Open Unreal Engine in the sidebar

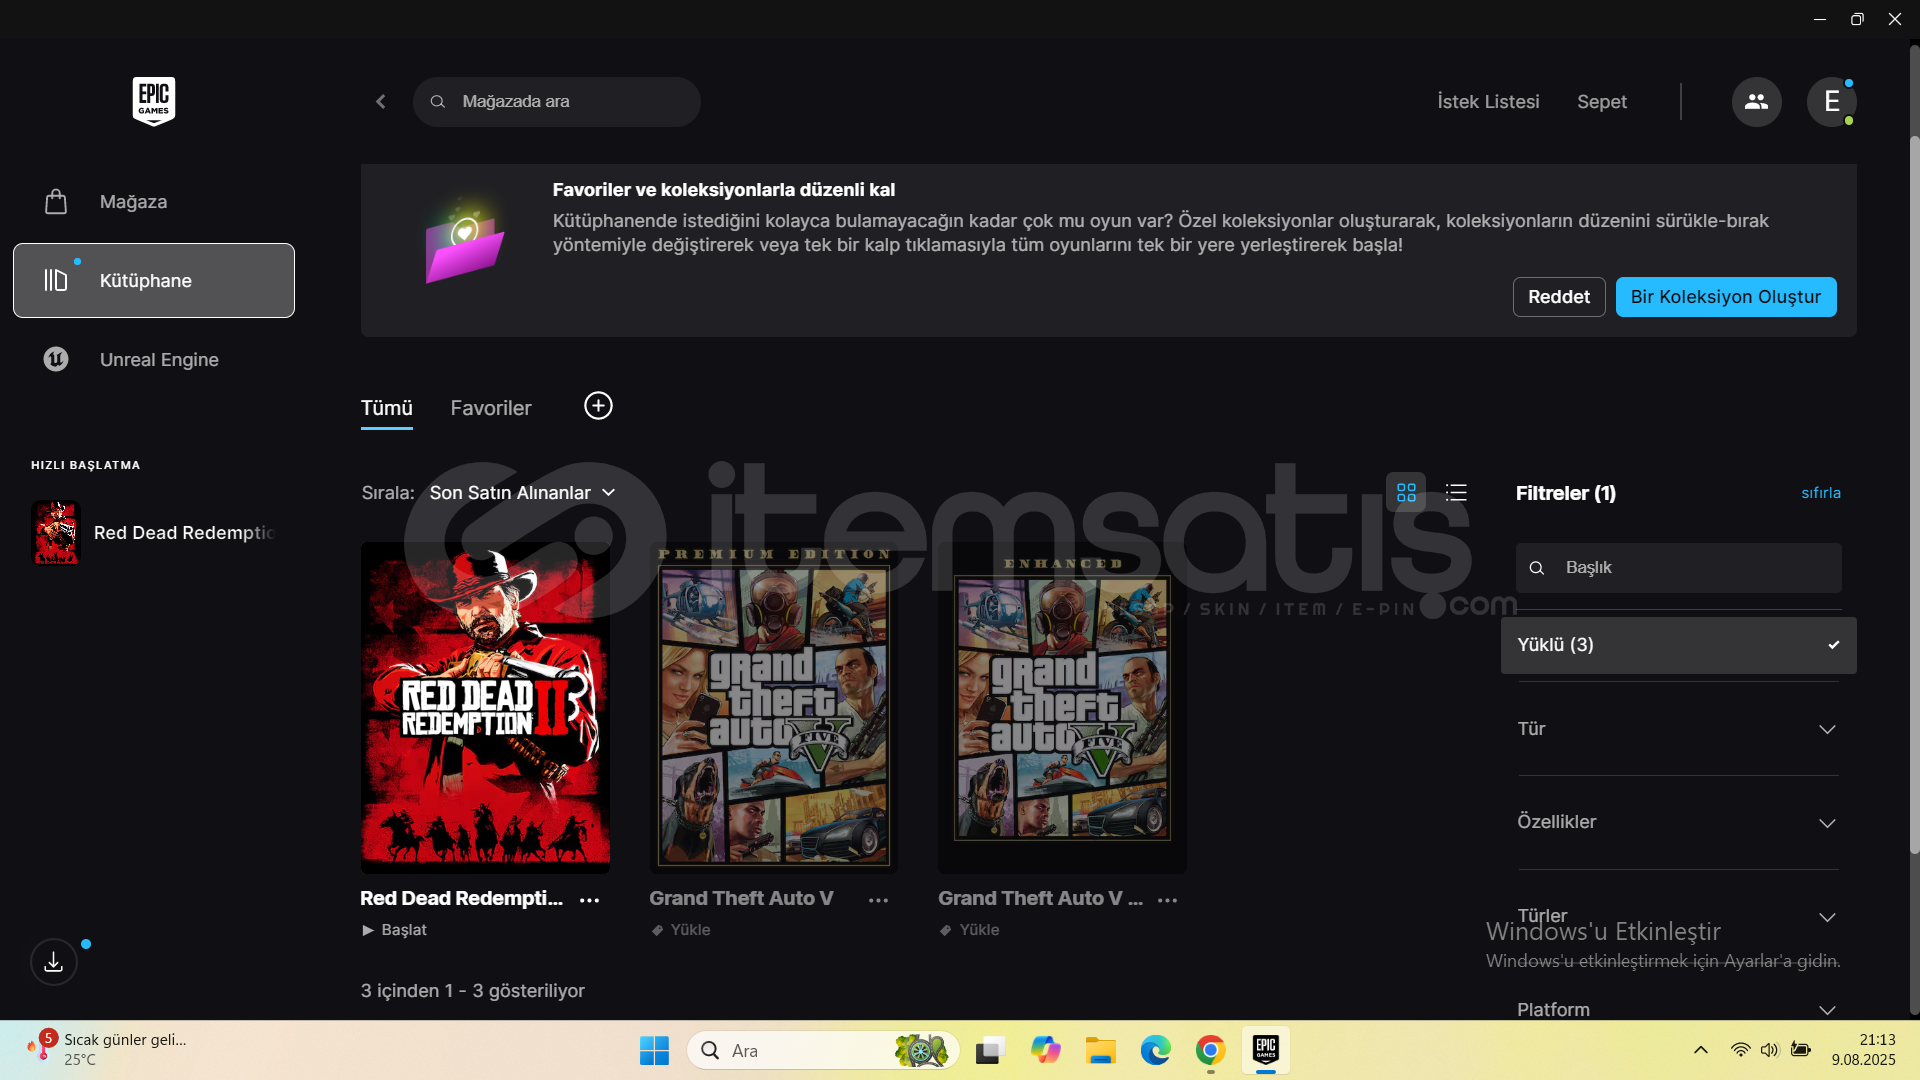[x=154, y=359]
